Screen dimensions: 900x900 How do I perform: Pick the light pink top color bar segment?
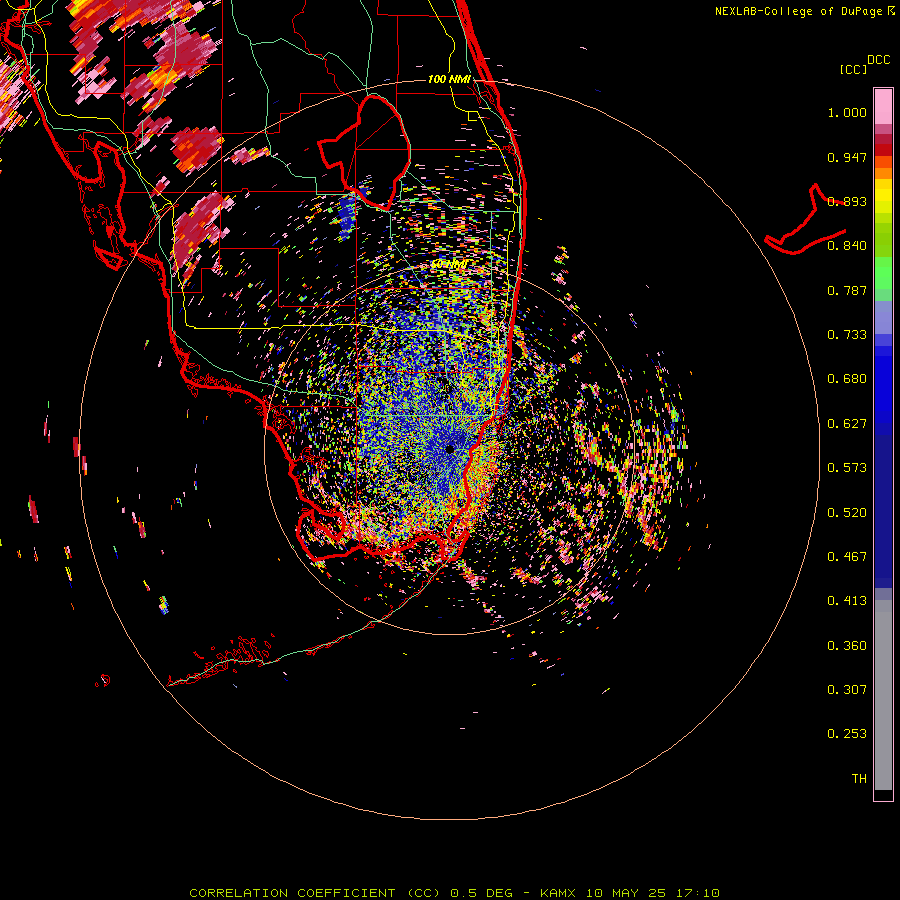point(883,106)
